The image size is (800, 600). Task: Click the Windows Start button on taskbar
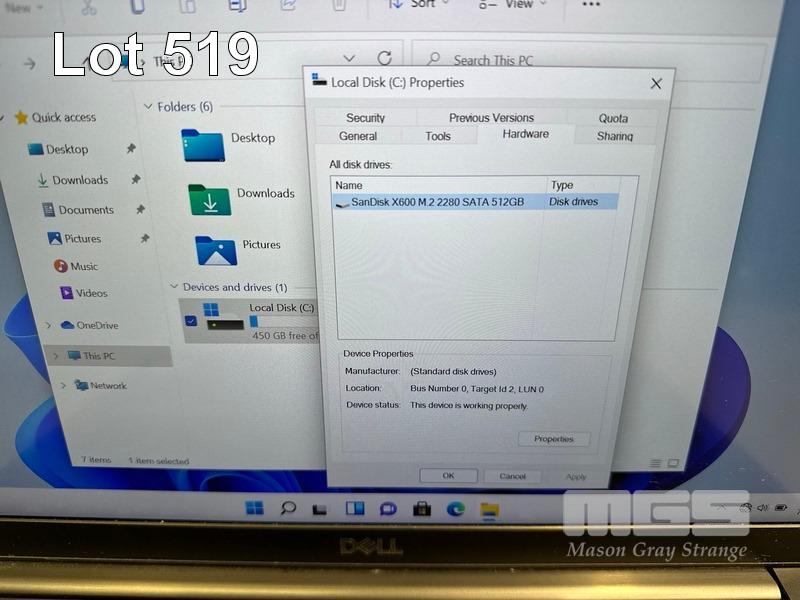pyautogui.click(x=255, y=508)
